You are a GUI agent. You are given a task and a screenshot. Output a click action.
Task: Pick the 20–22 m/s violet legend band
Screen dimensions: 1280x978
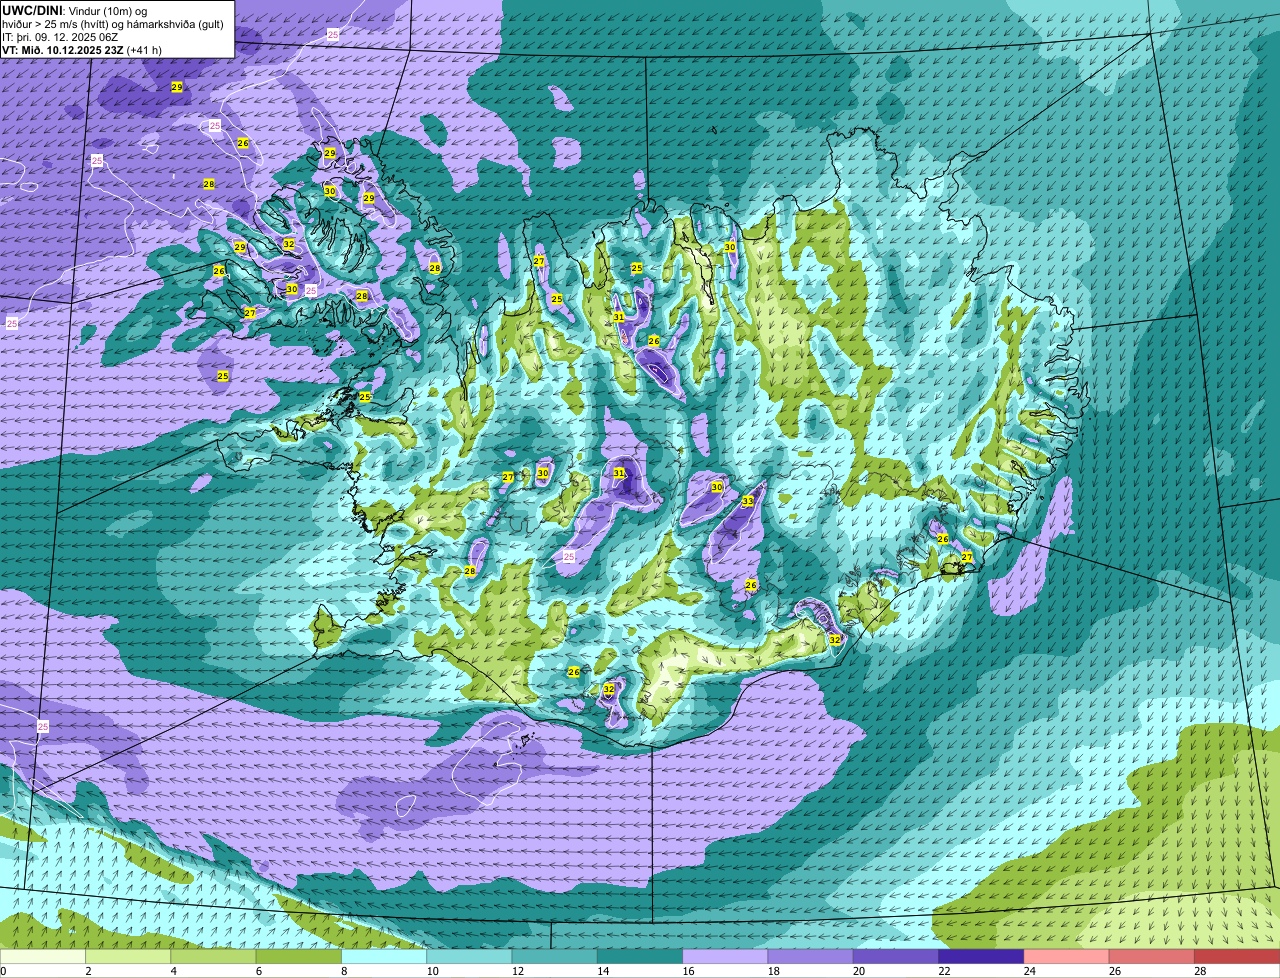(896, 956)
